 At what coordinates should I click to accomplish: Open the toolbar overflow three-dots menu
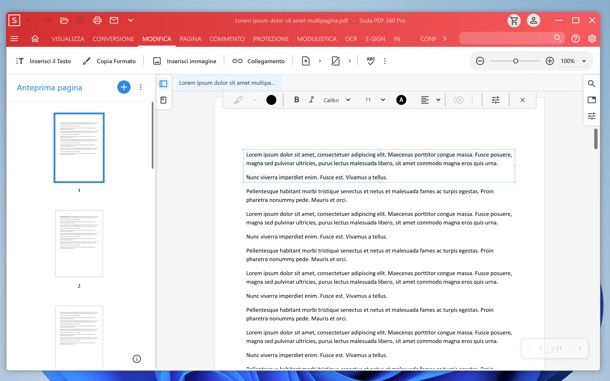[385, 61]
